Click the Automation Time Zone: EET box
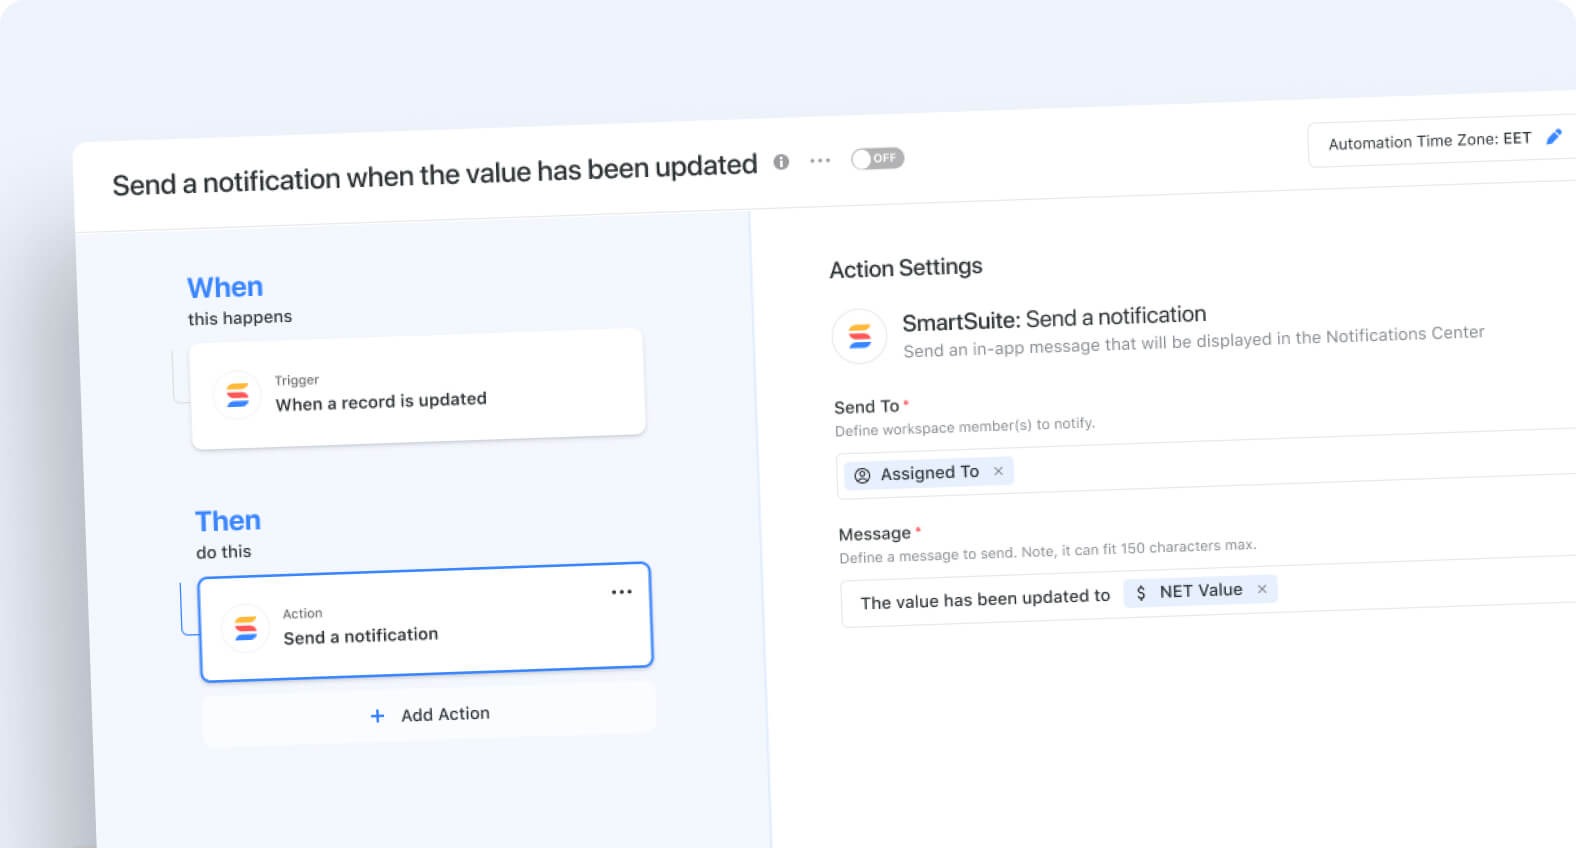The width and height of the screenshot is (1576, 848). tap(1442, 142)
